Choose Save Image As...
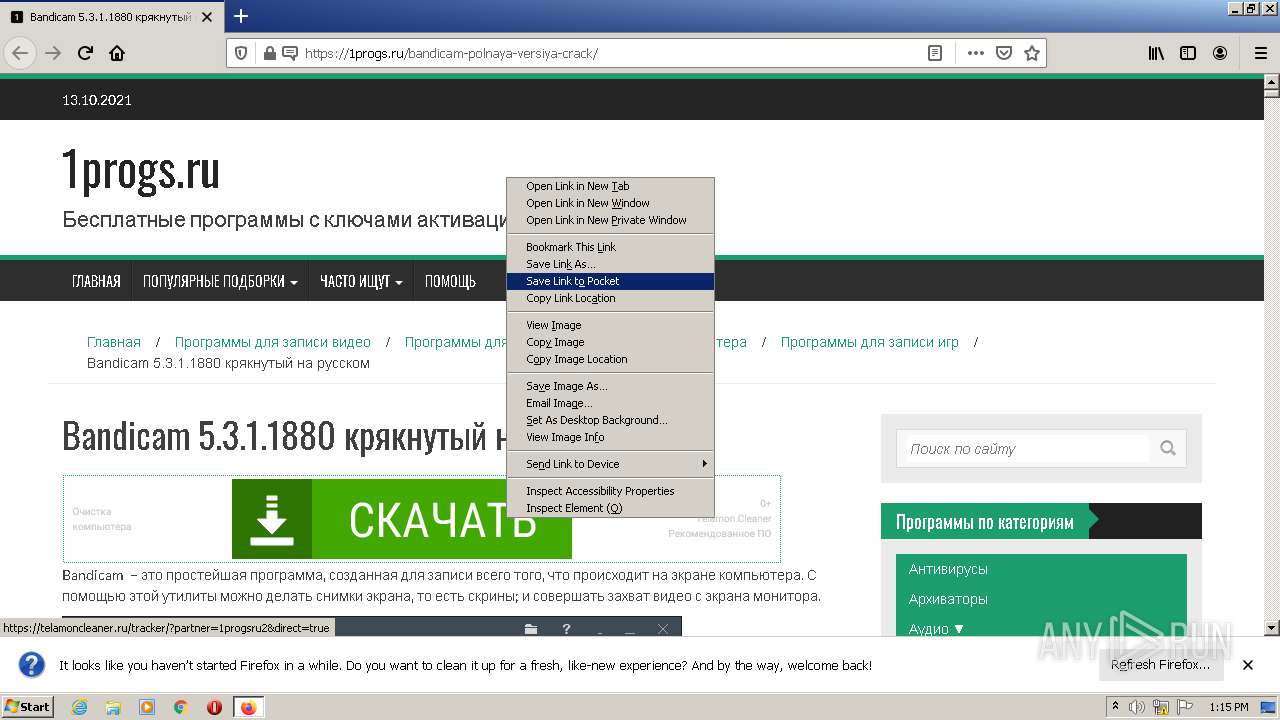The width and height of the screenshot is (1280, 720). pos(610,386)
